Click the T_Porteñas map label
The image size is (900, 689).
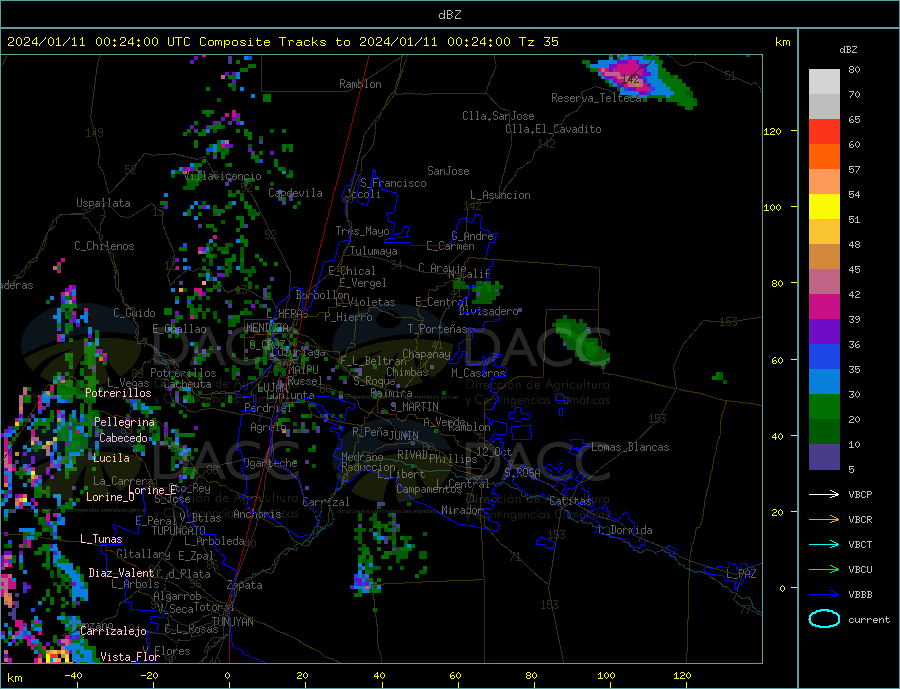click(438, 328)
